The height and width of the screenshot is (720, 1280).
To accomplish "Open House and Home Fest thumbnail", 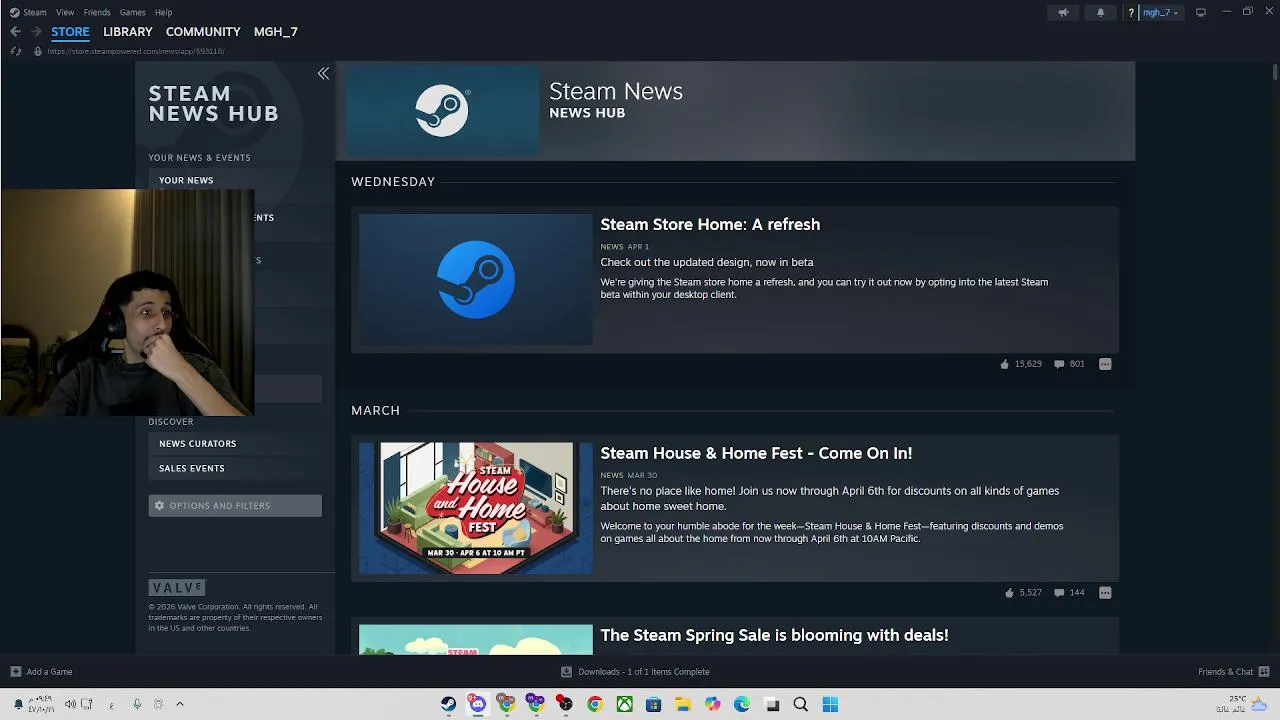I will pyautogui.click(x=476, y=508).
